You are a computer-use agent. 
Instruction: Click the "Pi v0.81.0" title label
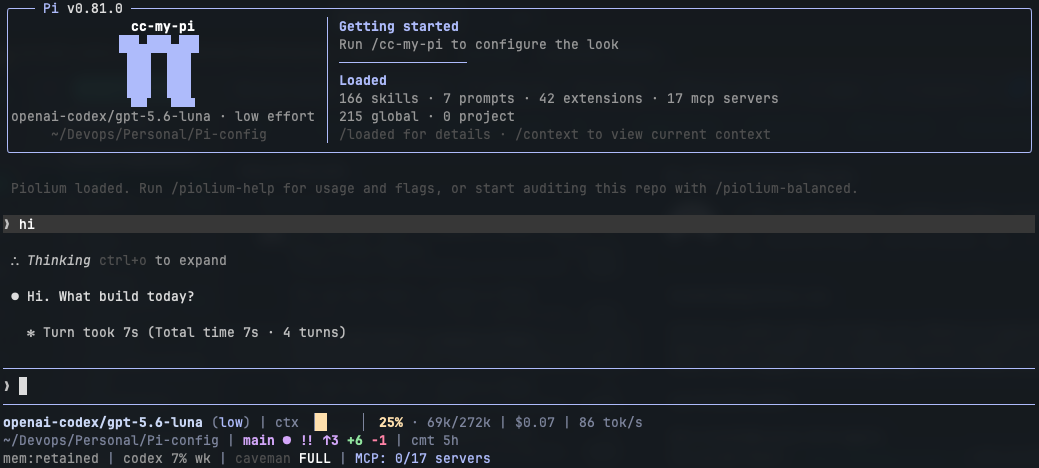[x=83, y=9]
